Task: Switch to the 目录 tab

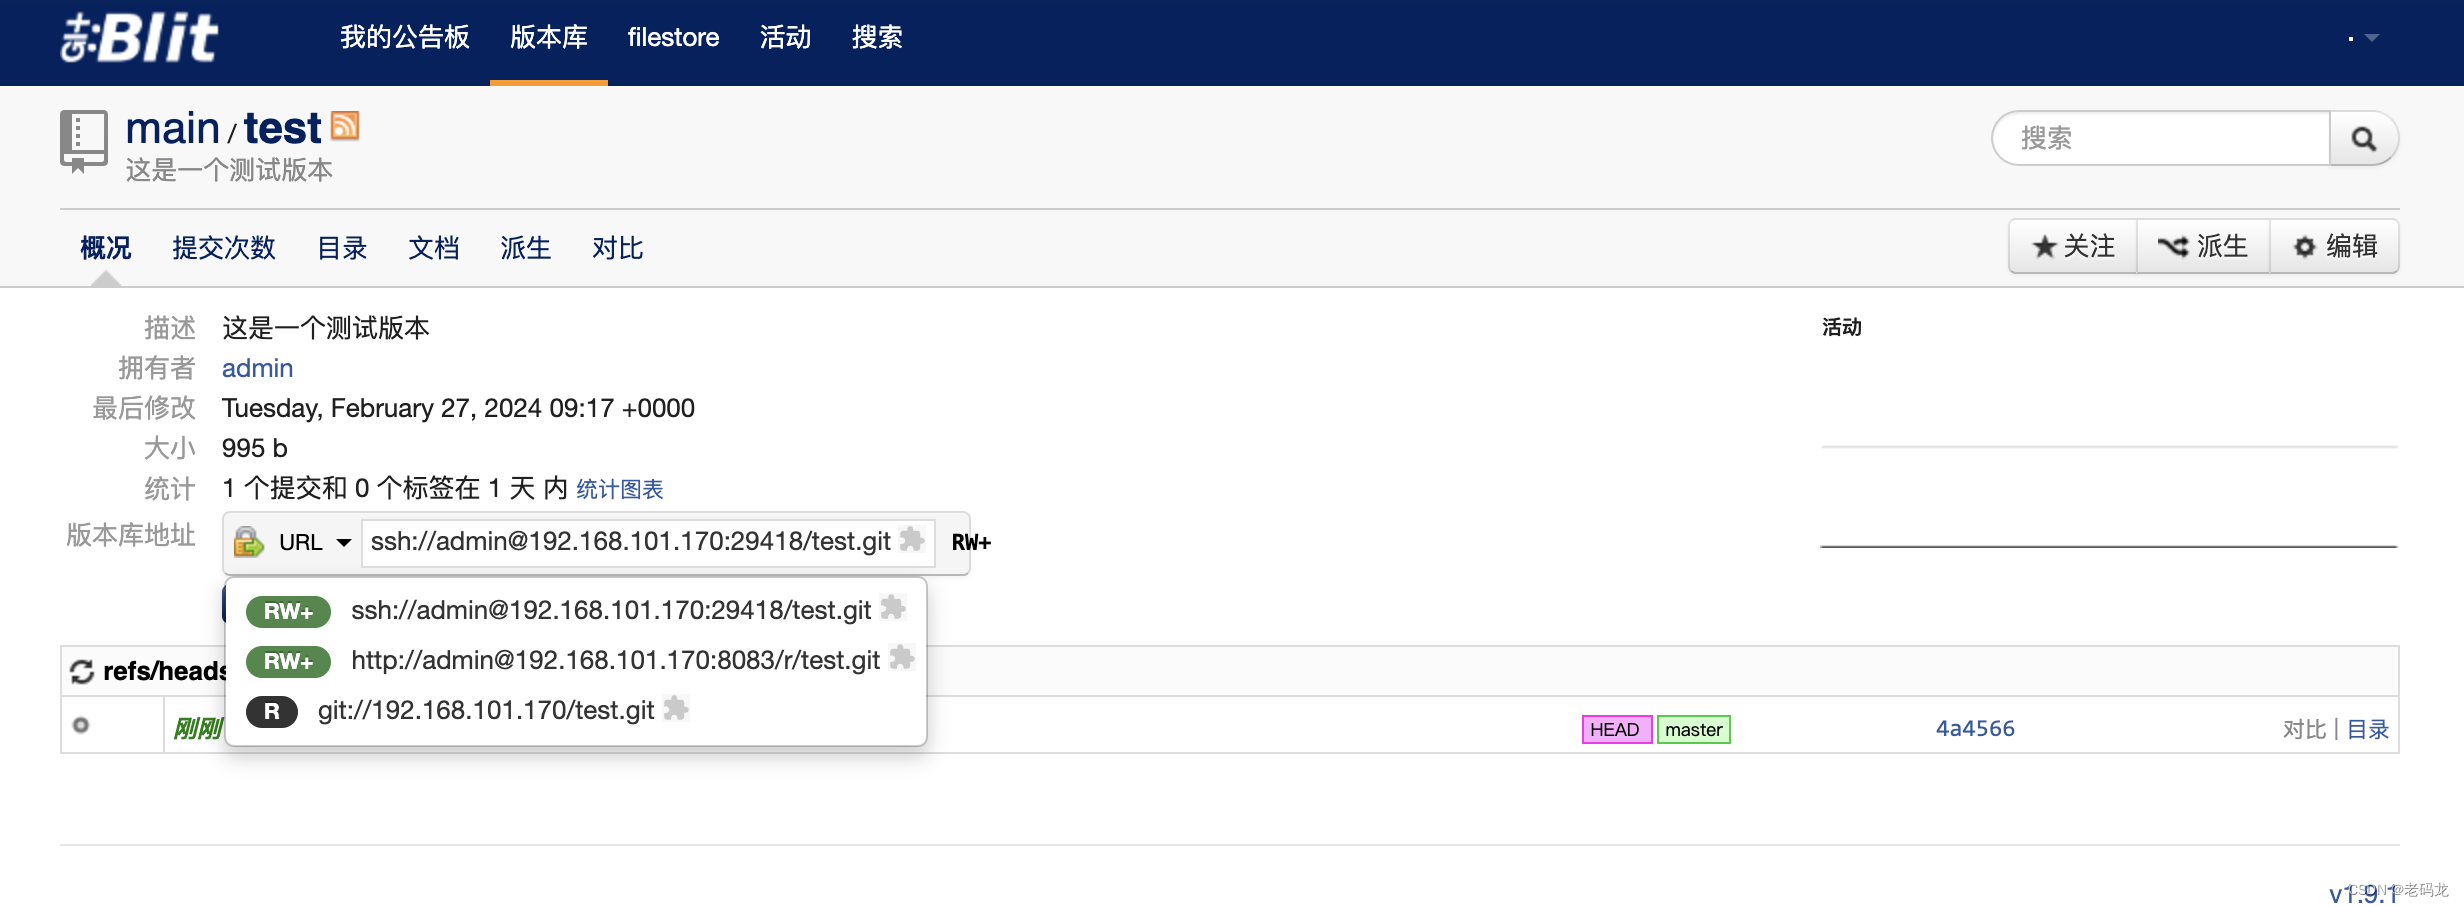Action: (x=342, y=248)
